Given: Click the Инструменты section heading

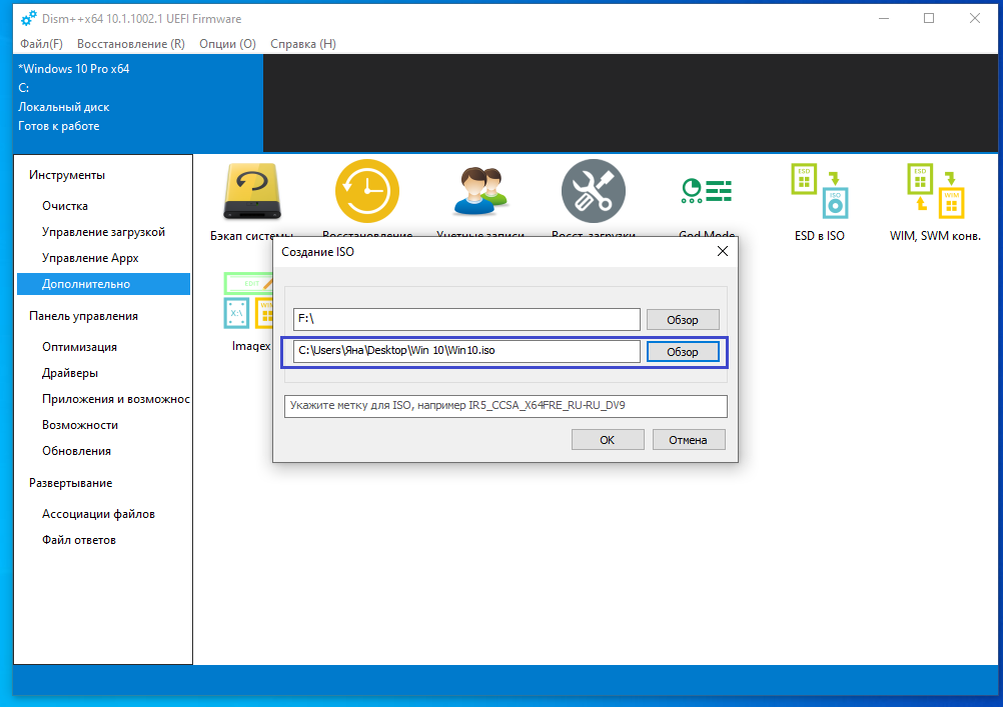Looking at the screenshot, I should [x=67, y=175].
